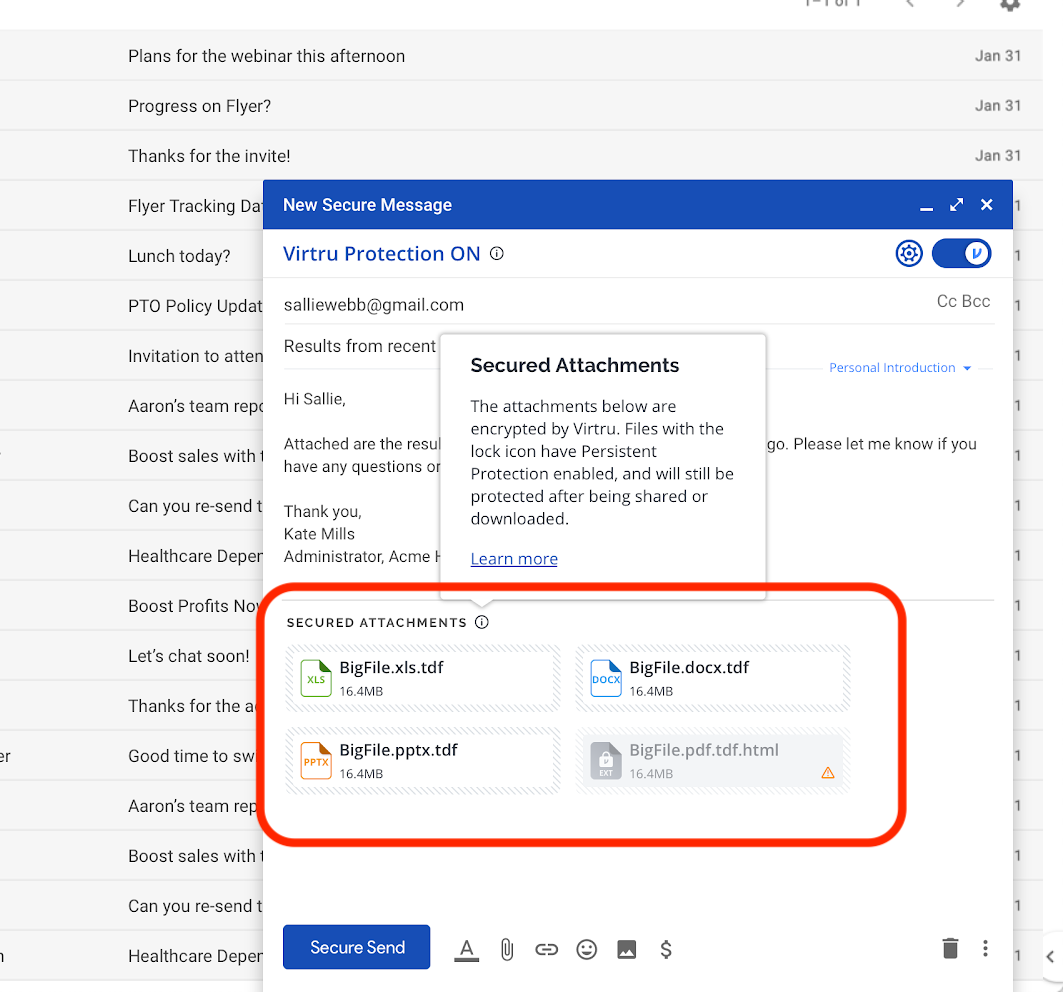Click info icon next to Secured Attachments label

[x=481, y=622]
